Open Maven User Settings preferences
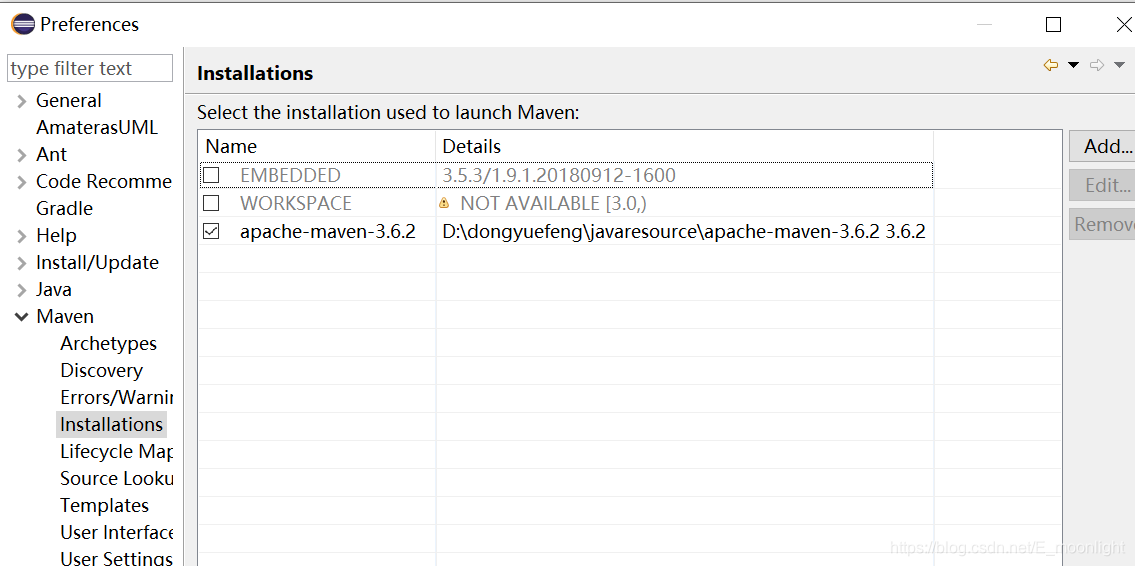The height and width of the screenshot is (566, 1135). (x=117, y=558)
